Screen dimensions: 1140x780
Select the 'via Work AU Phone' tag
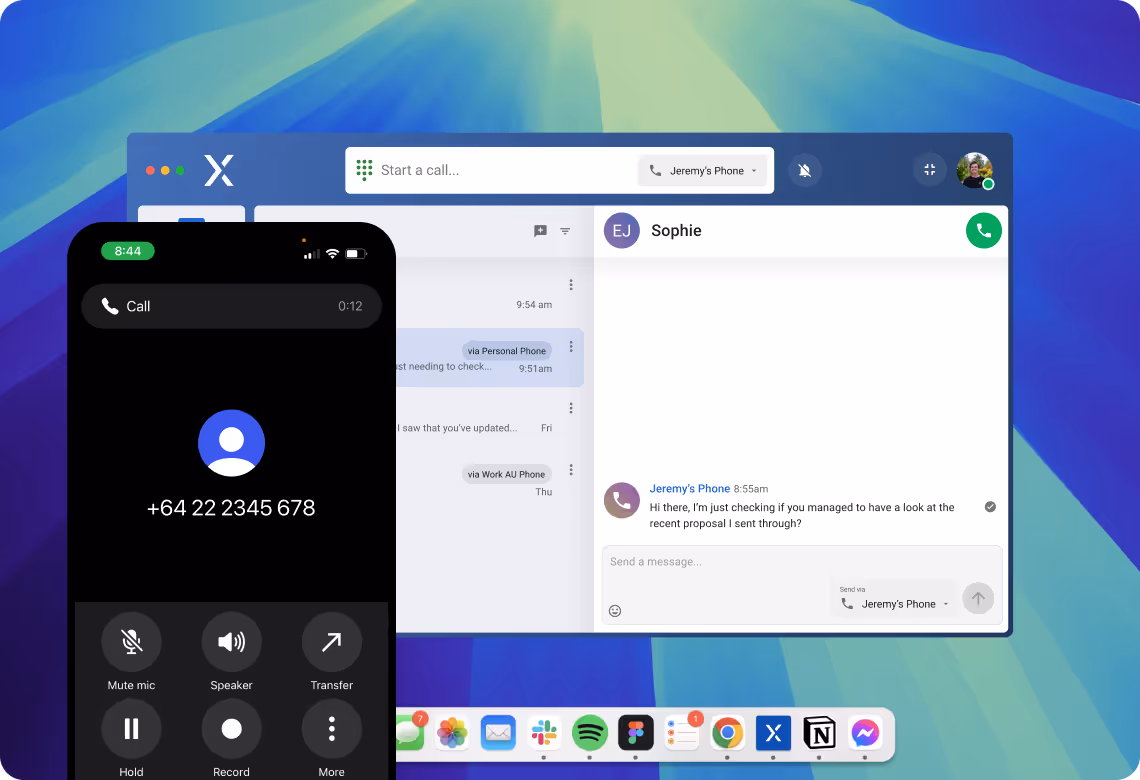tap(506, 475)
